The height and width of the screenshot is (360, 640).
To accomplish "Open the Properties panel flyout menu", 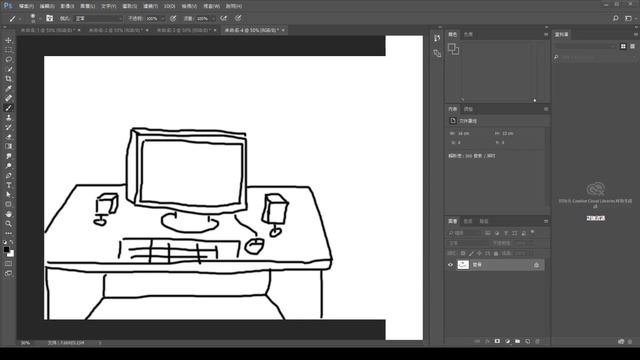I will (546, 109).
